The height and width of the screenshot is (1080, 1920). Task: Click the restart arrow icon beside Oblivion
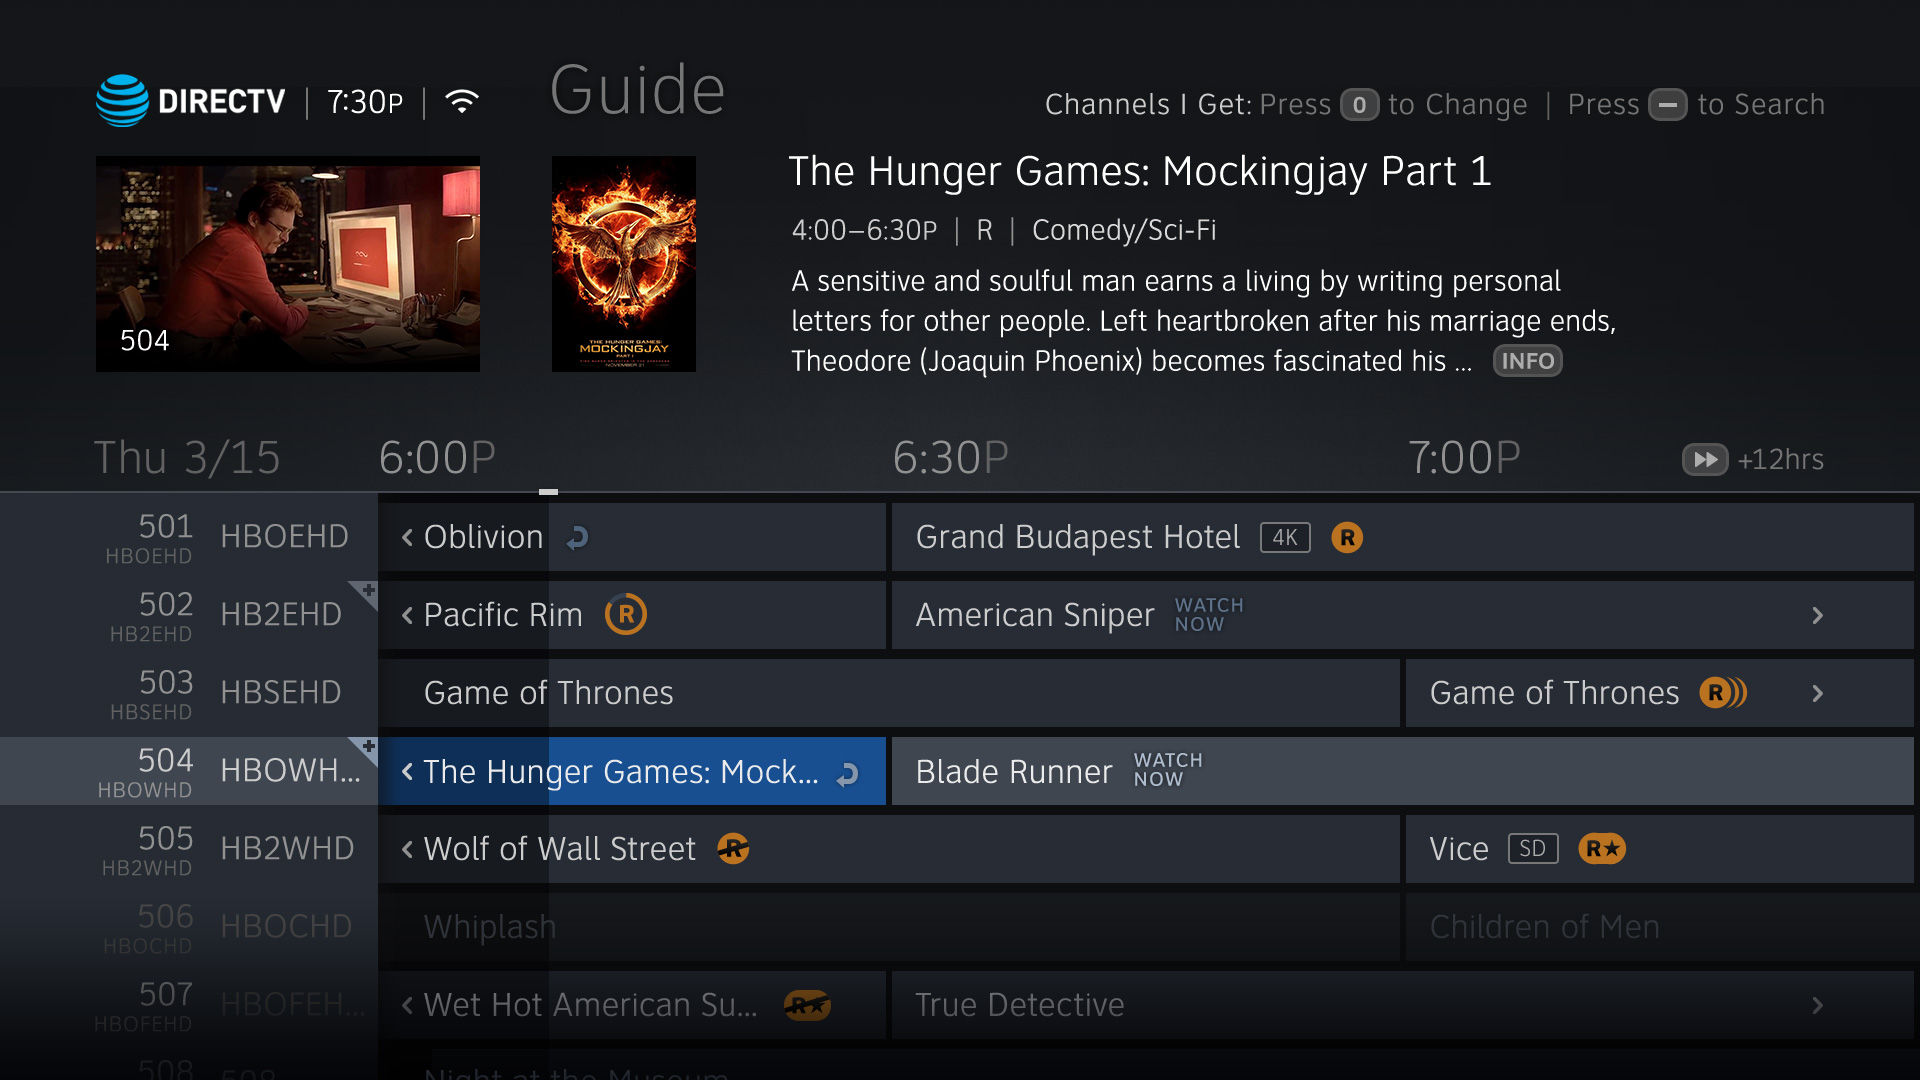click(x=577, y=538)
